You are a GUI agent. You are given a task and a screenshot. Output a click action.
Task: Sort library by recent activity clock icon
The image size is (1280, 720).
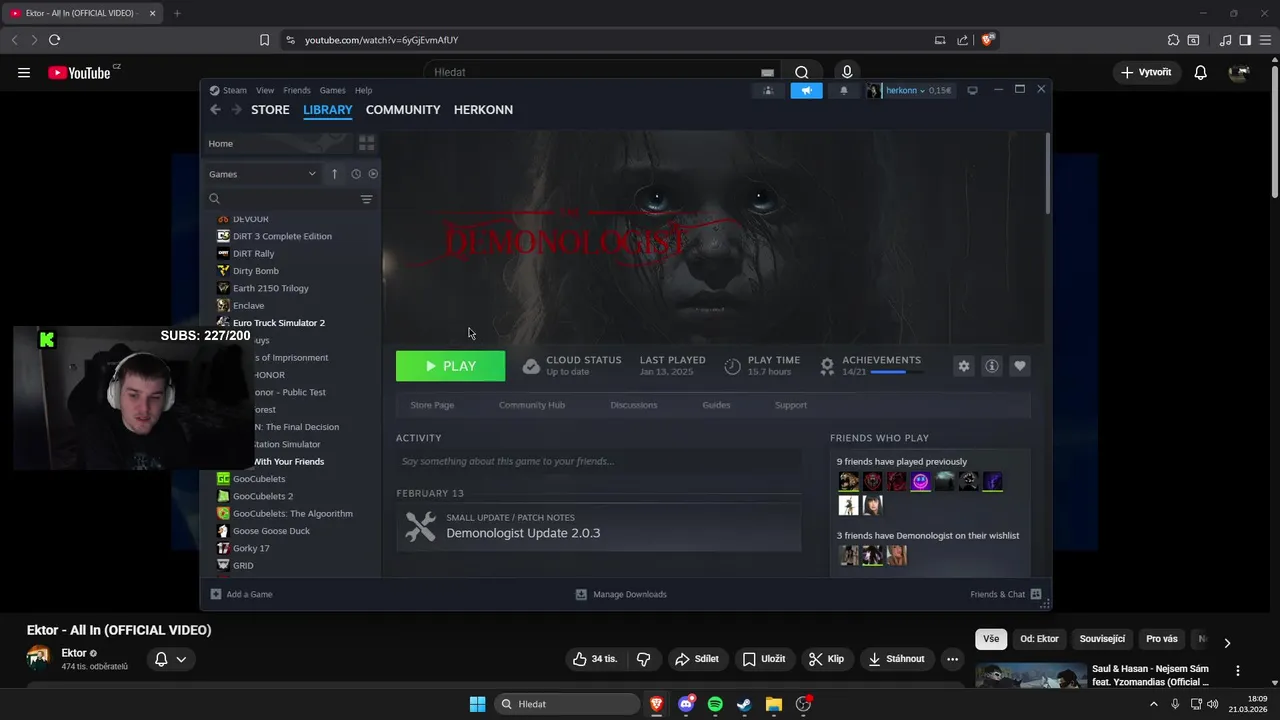pos(356,174)
